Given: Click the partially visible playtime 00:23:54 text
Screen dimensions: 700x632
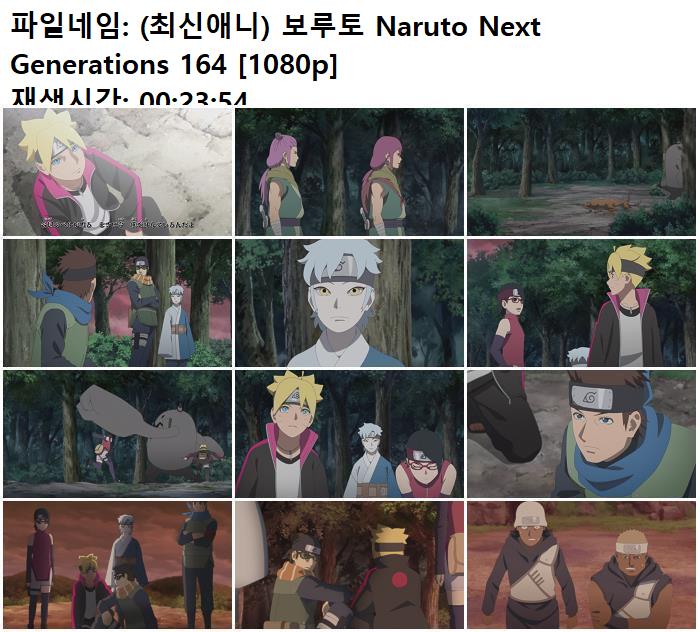Looking at the screenshot, I should pyautogui.click(x=129, y=97).
